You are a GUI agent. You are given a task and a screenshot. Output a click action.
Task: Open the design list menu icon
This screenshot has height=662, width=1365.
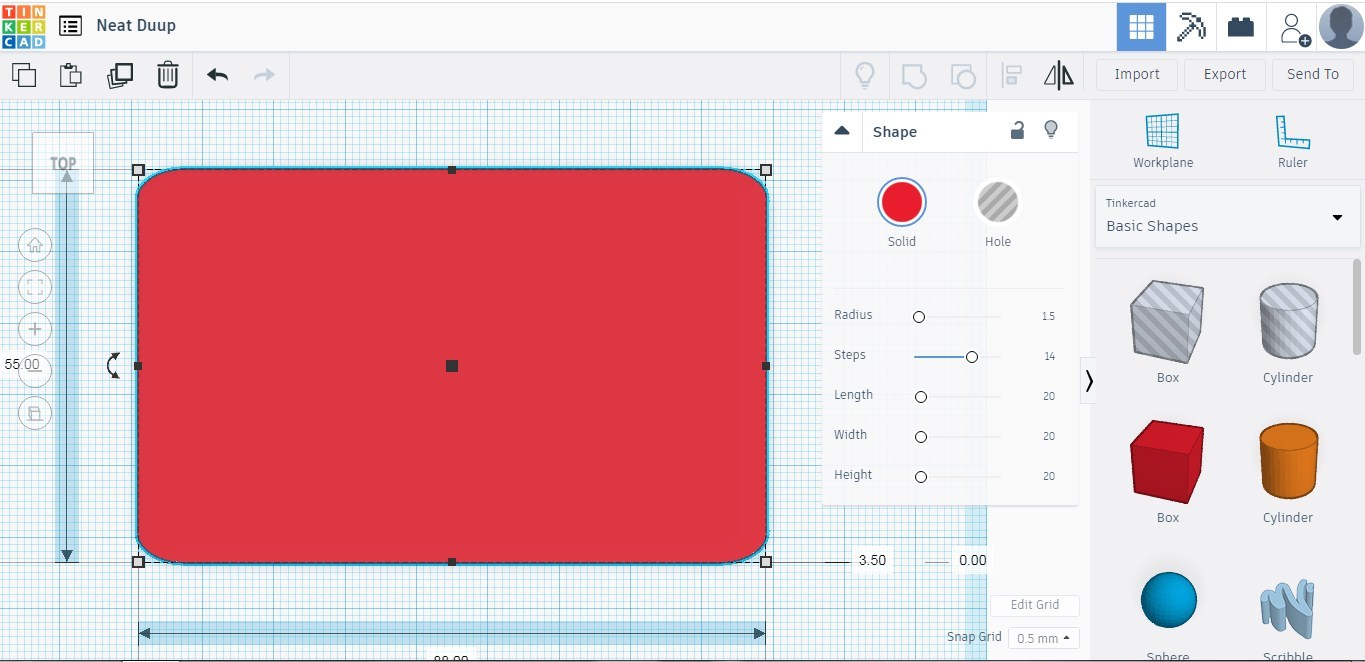pos(70,26)
